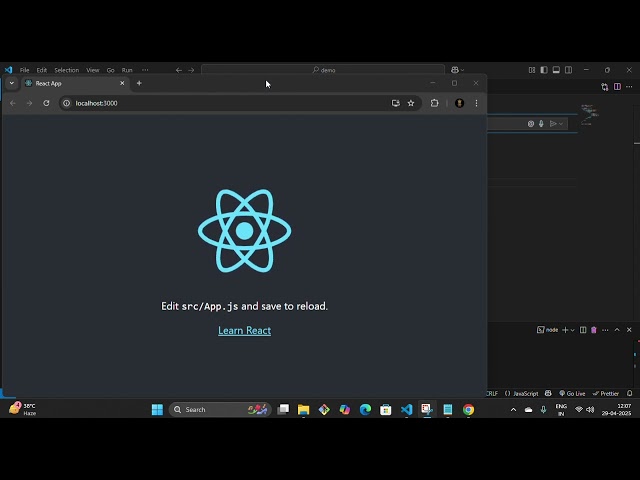The height and width of the screenshot is (480, 640).
Task: Open editor more actions ellipsis
Action: [629, 87]
